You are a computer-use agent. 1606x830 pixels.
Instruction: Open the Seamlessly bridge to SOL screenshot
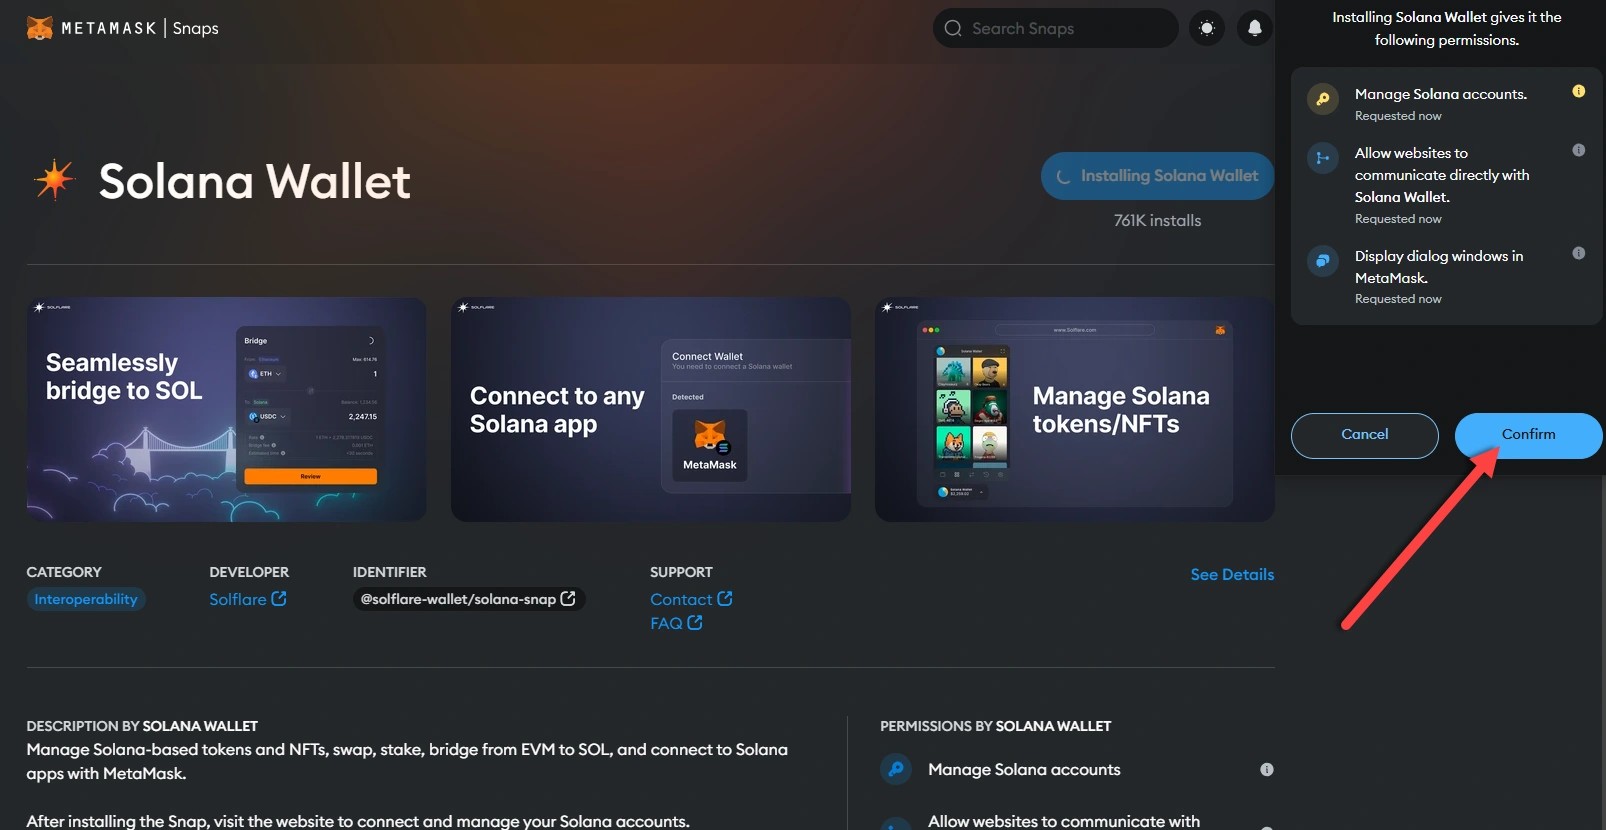pyautogui.click(x=226, y=409)
